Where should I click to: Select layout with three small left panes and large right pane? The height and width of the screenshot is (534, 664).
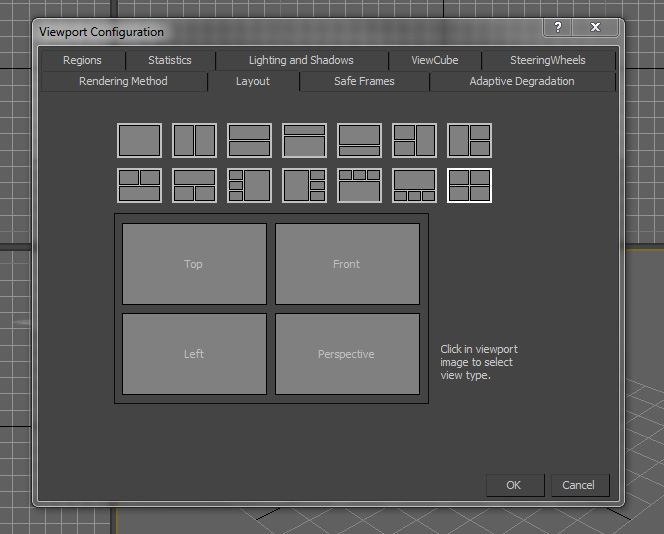[x=249, y=185]
